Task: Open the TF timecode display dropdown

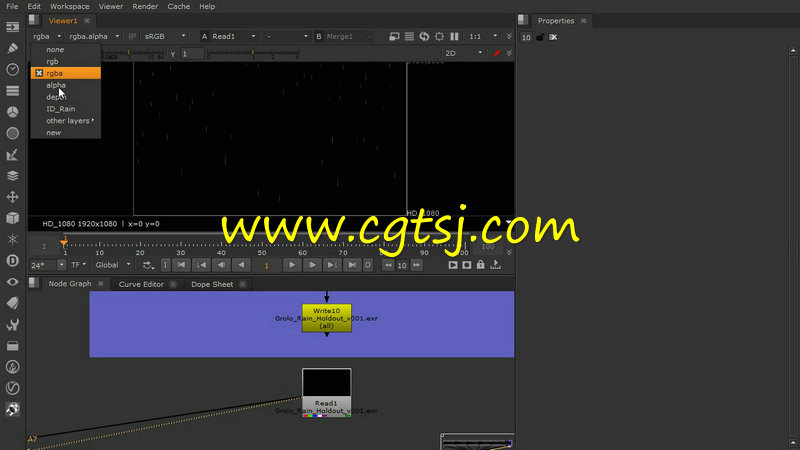Action: coord(78,265)
